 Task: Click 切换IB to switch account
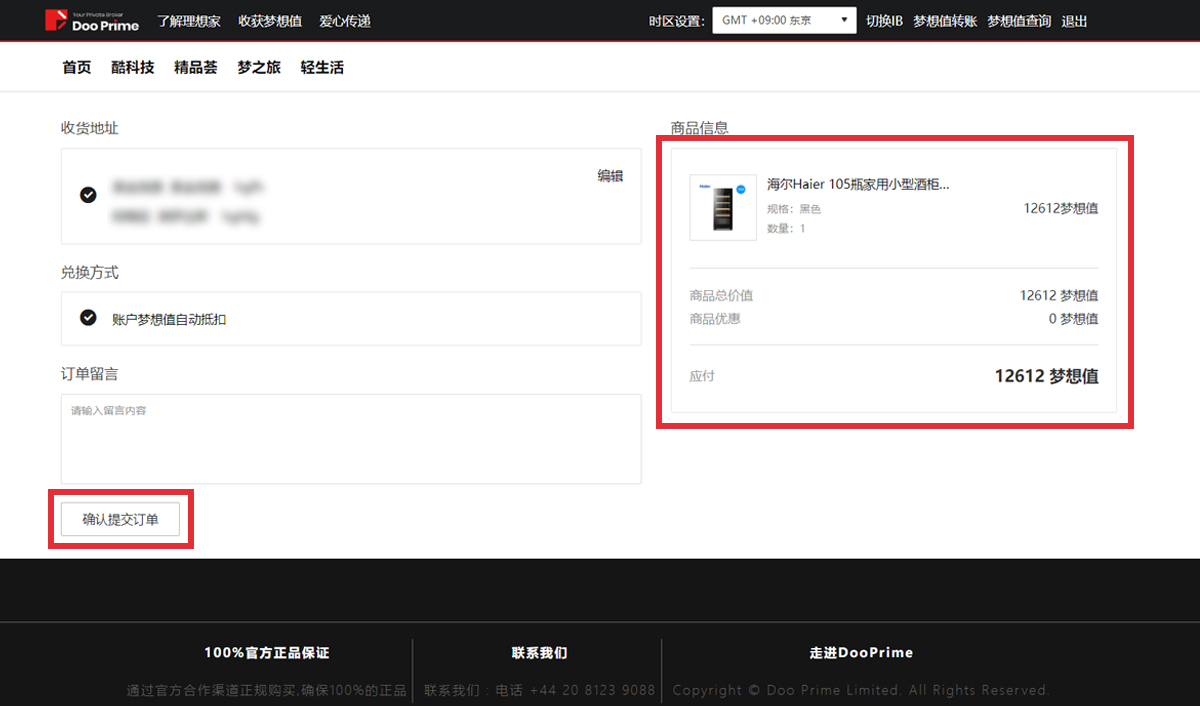884,21
